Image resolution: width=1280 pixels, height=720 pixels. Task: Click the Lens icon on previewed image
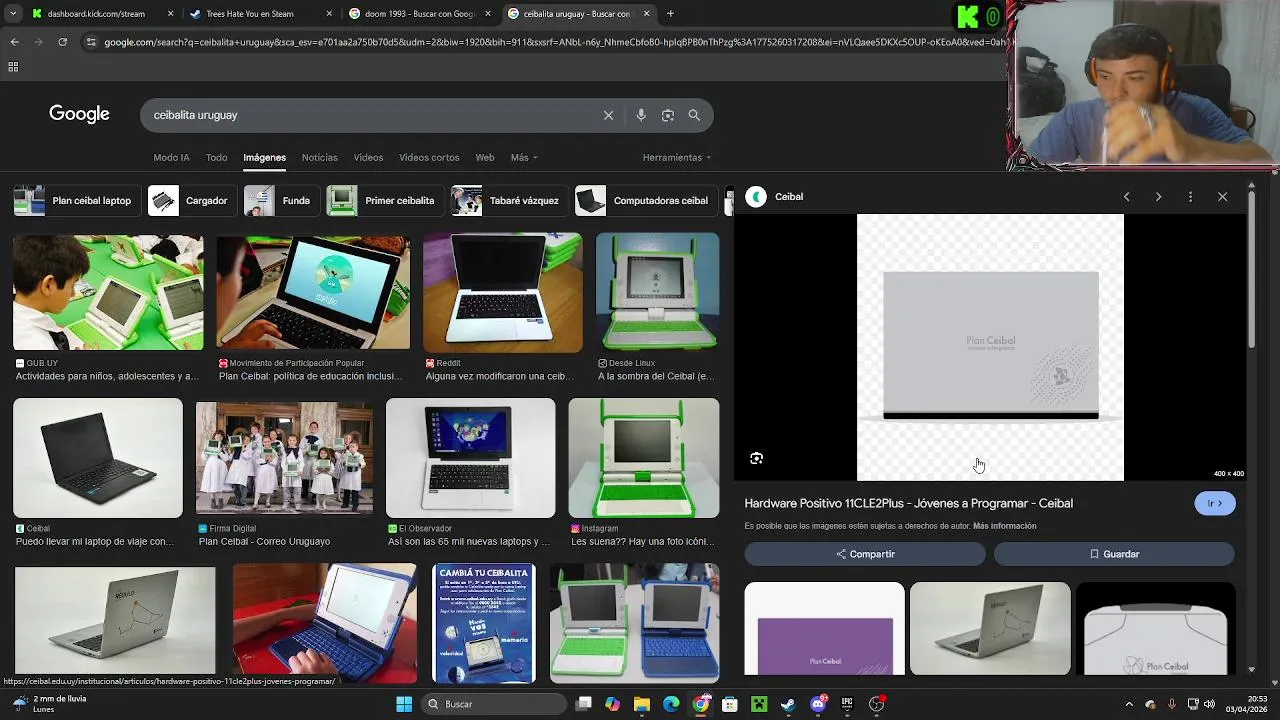(x=756, y=458)
